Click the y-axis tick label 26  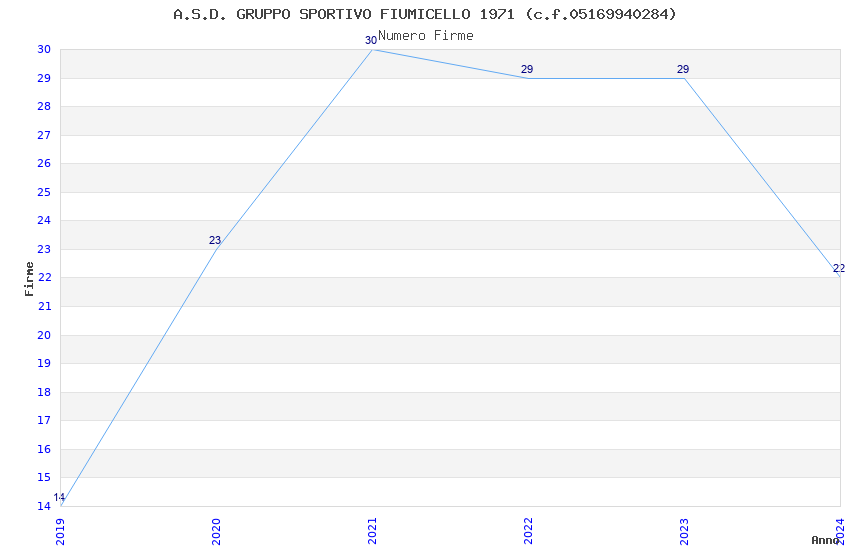(x=44, y=163)
